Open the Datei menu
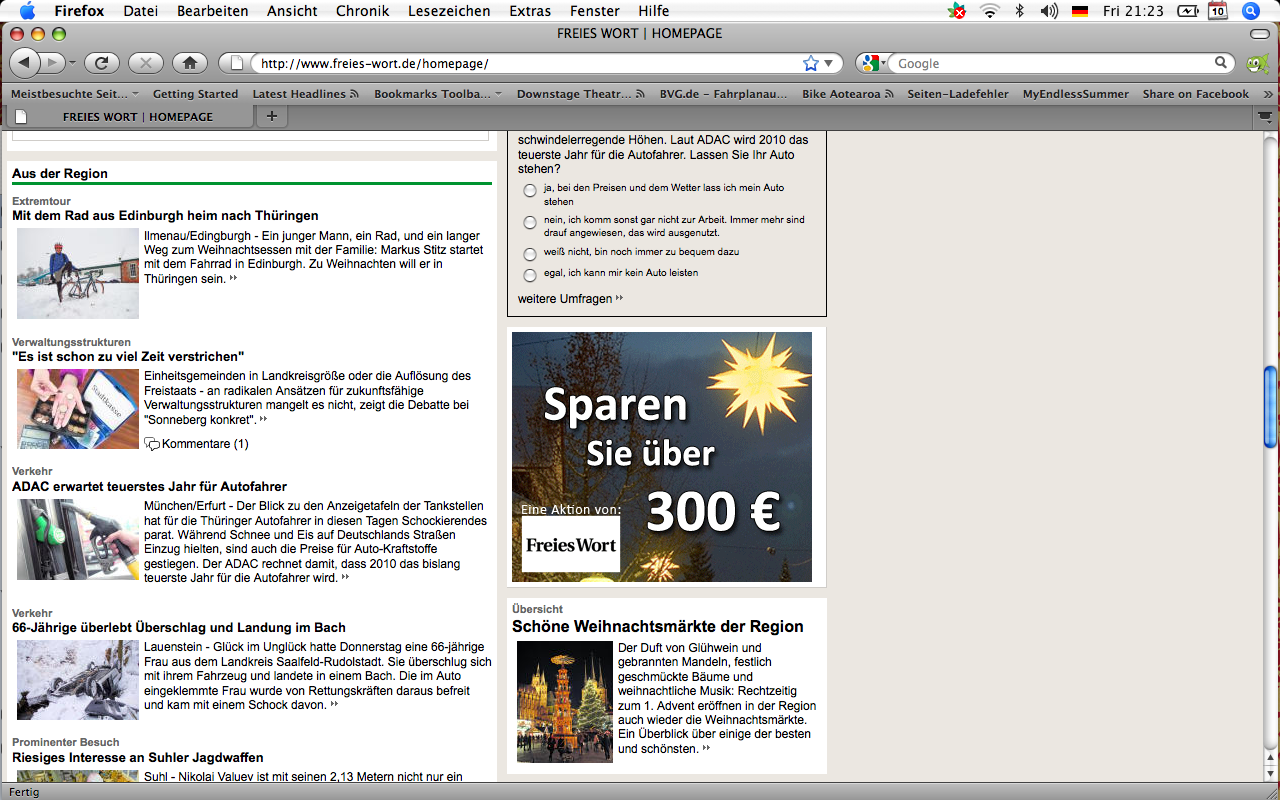The height and width of the screenshot is (800, 1280). tap(141, 11)
